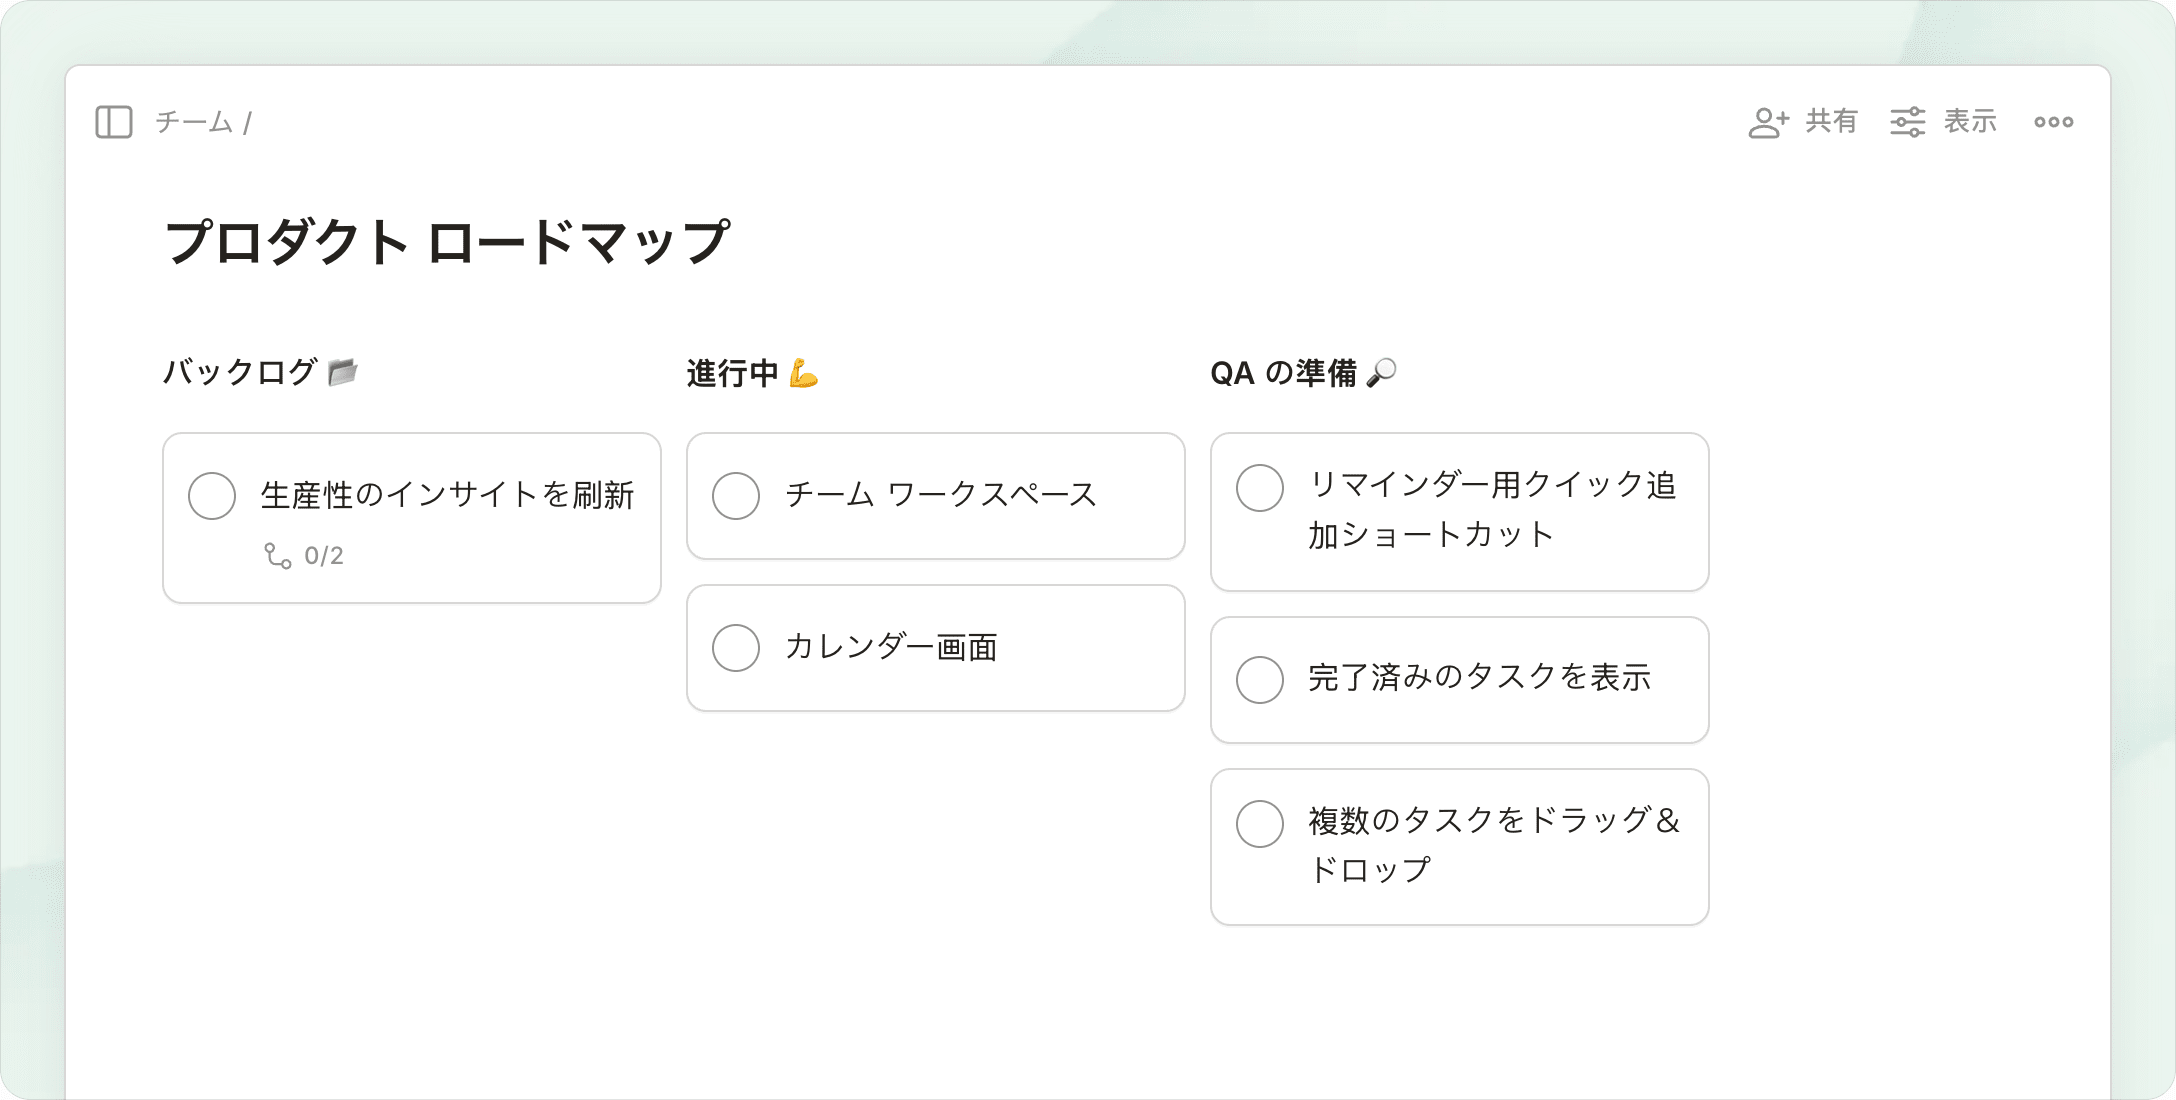Check the 複数のタスクをドラッグ＆ドロップ task circle

[x=1260, y=824]
